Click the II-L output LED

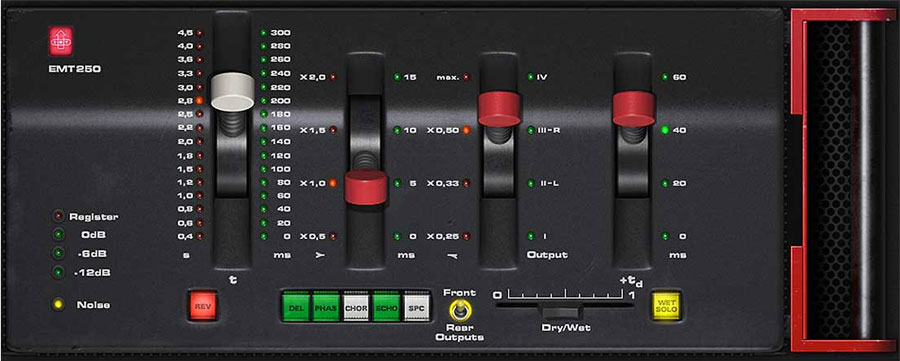coord(531,184)
